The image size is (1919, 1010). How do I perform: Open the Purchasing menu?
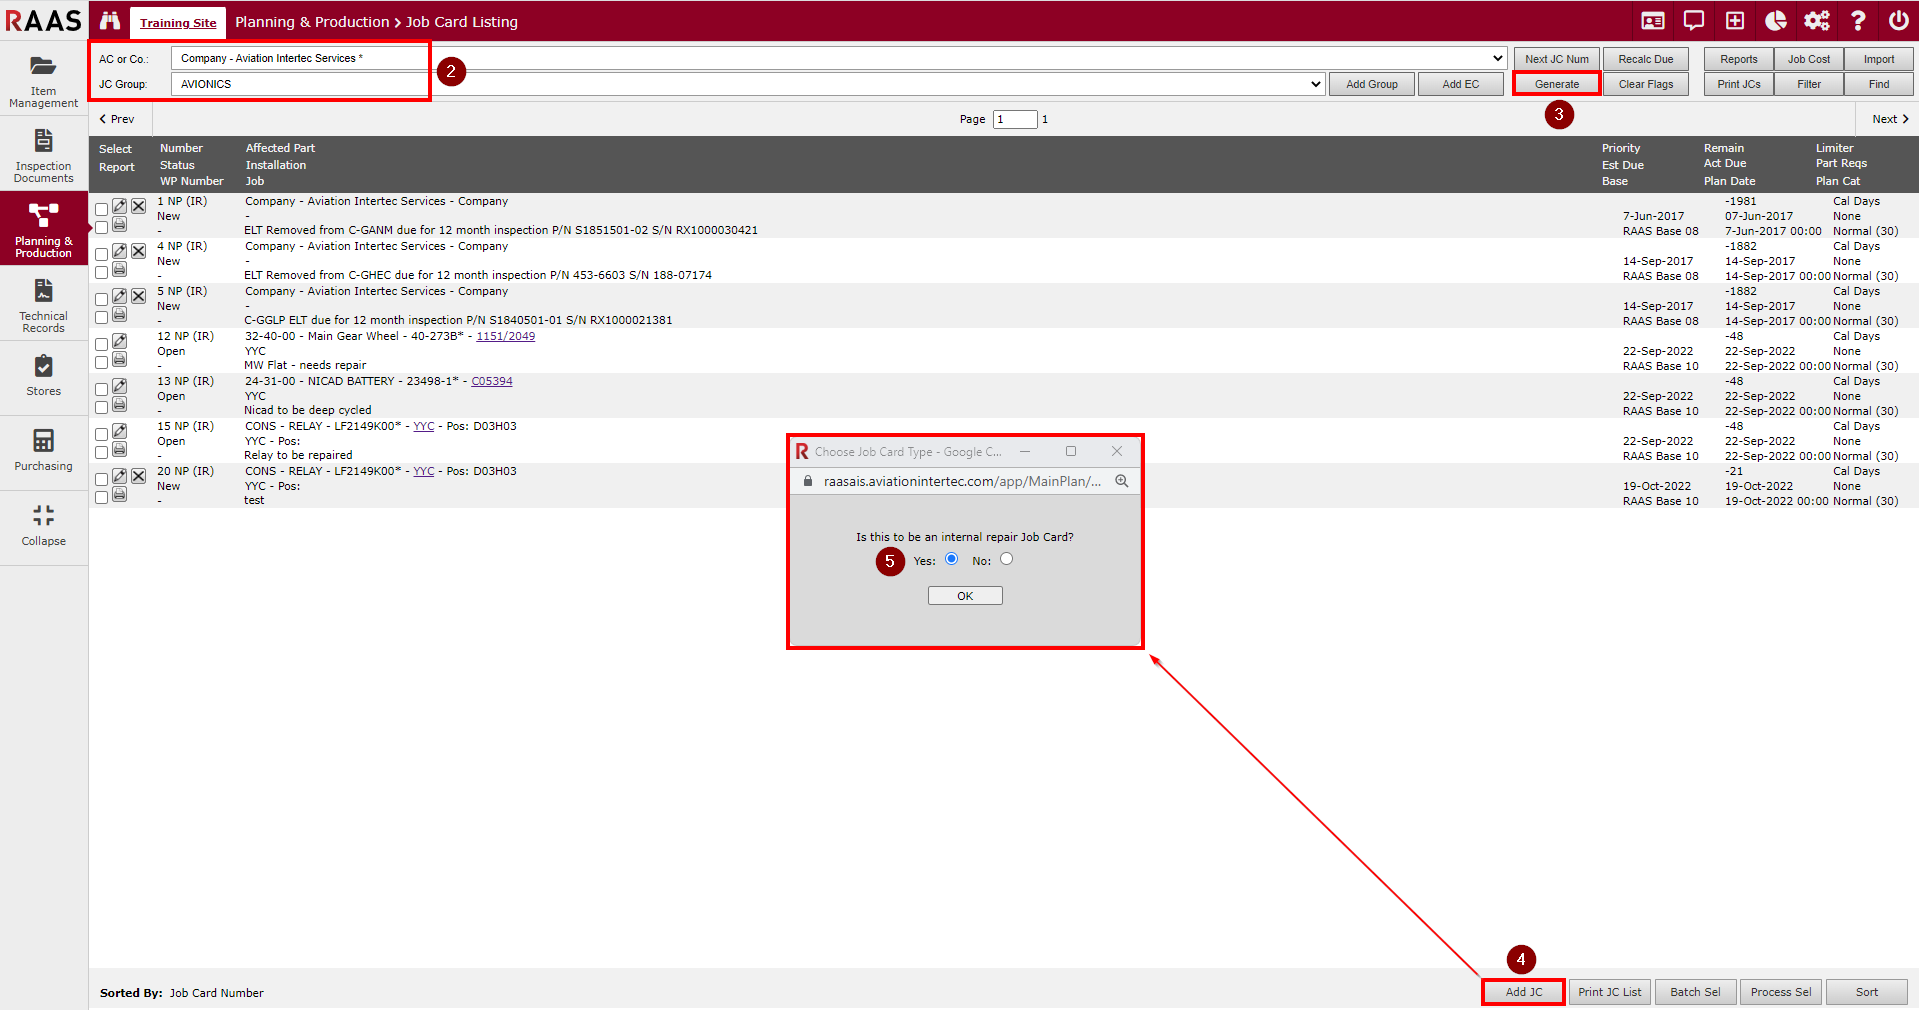[43, 450]
